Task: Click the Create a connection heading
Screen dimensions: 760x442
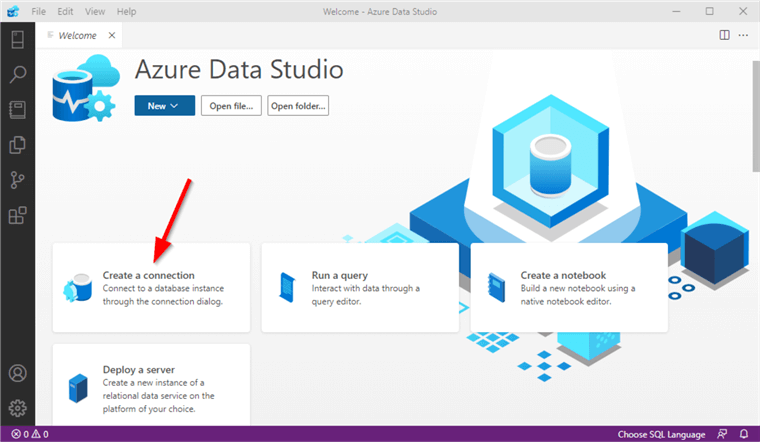Action: (148, 275)
